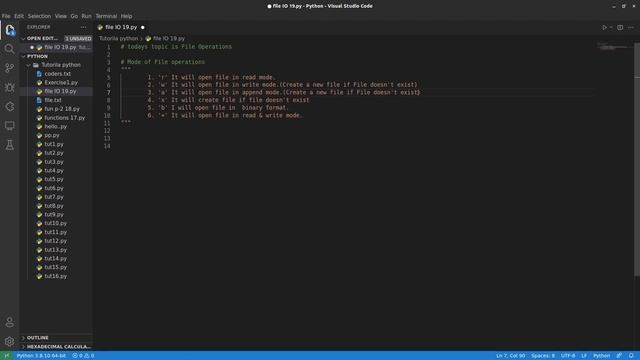Expand the Outline section
Viewport: 640px width, 360px height.
[x=38, y=338]
